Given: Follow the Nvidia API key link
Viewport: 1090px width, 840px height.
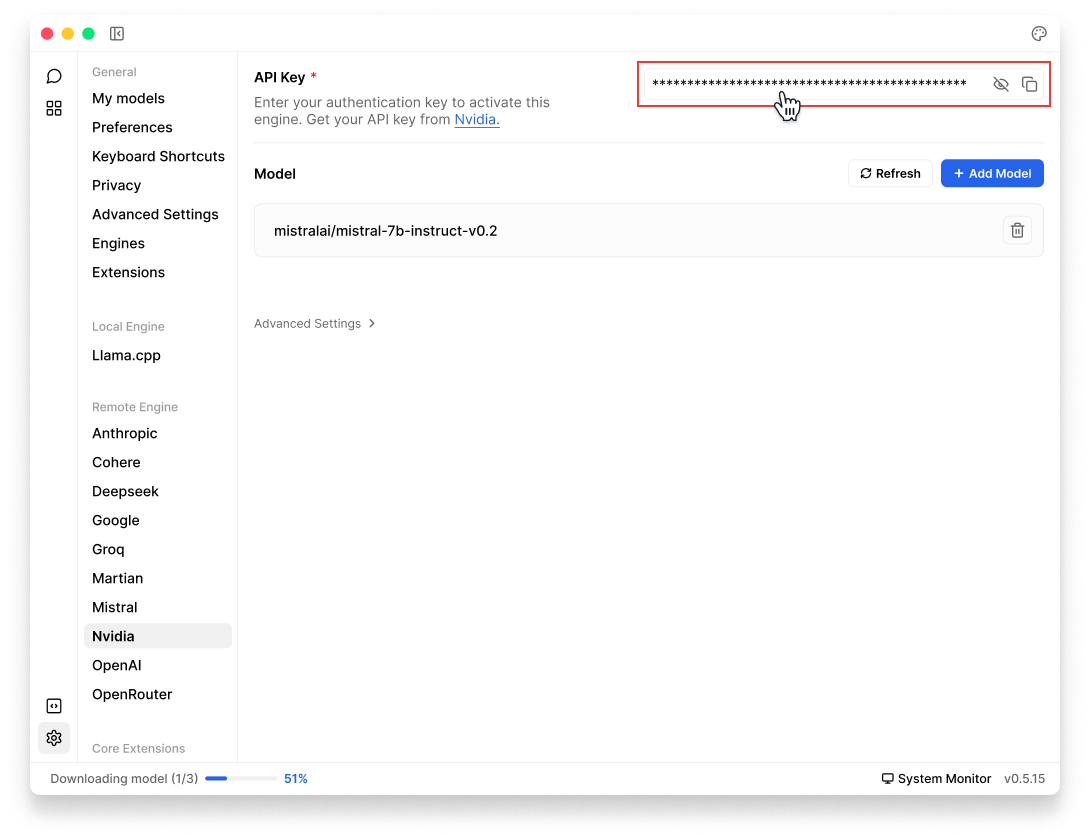Looking at the screenshot, I should click(x=476, y=119).
